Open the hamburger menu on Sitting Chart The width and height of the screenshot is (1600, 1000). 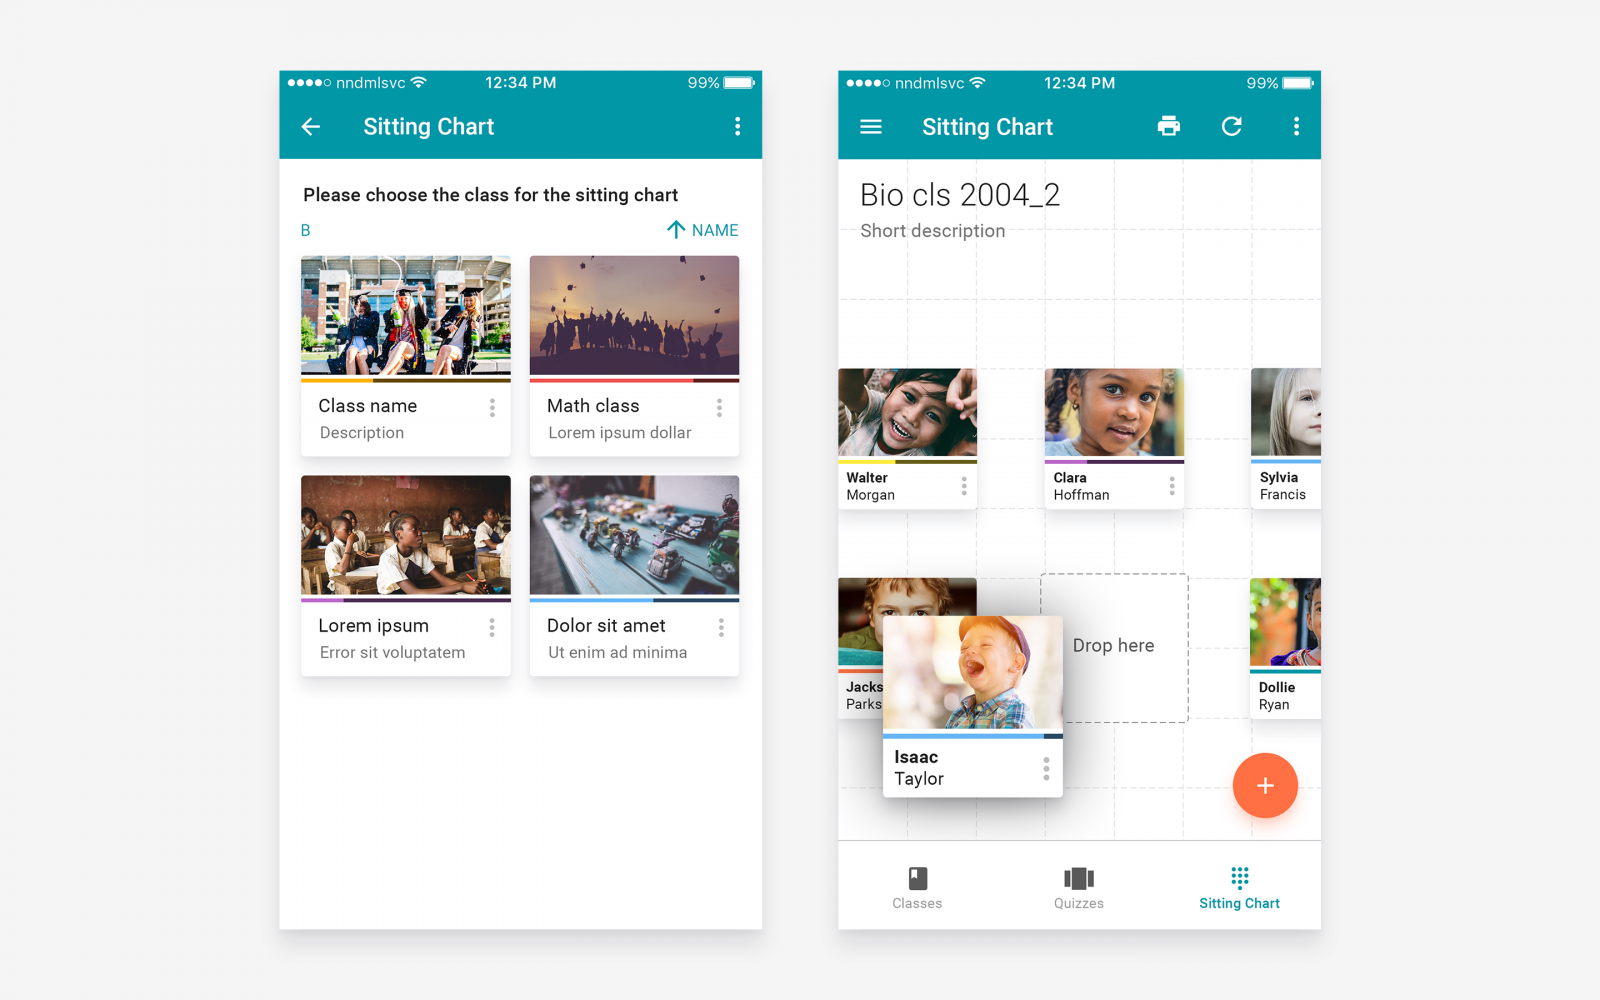click(870, 127)
